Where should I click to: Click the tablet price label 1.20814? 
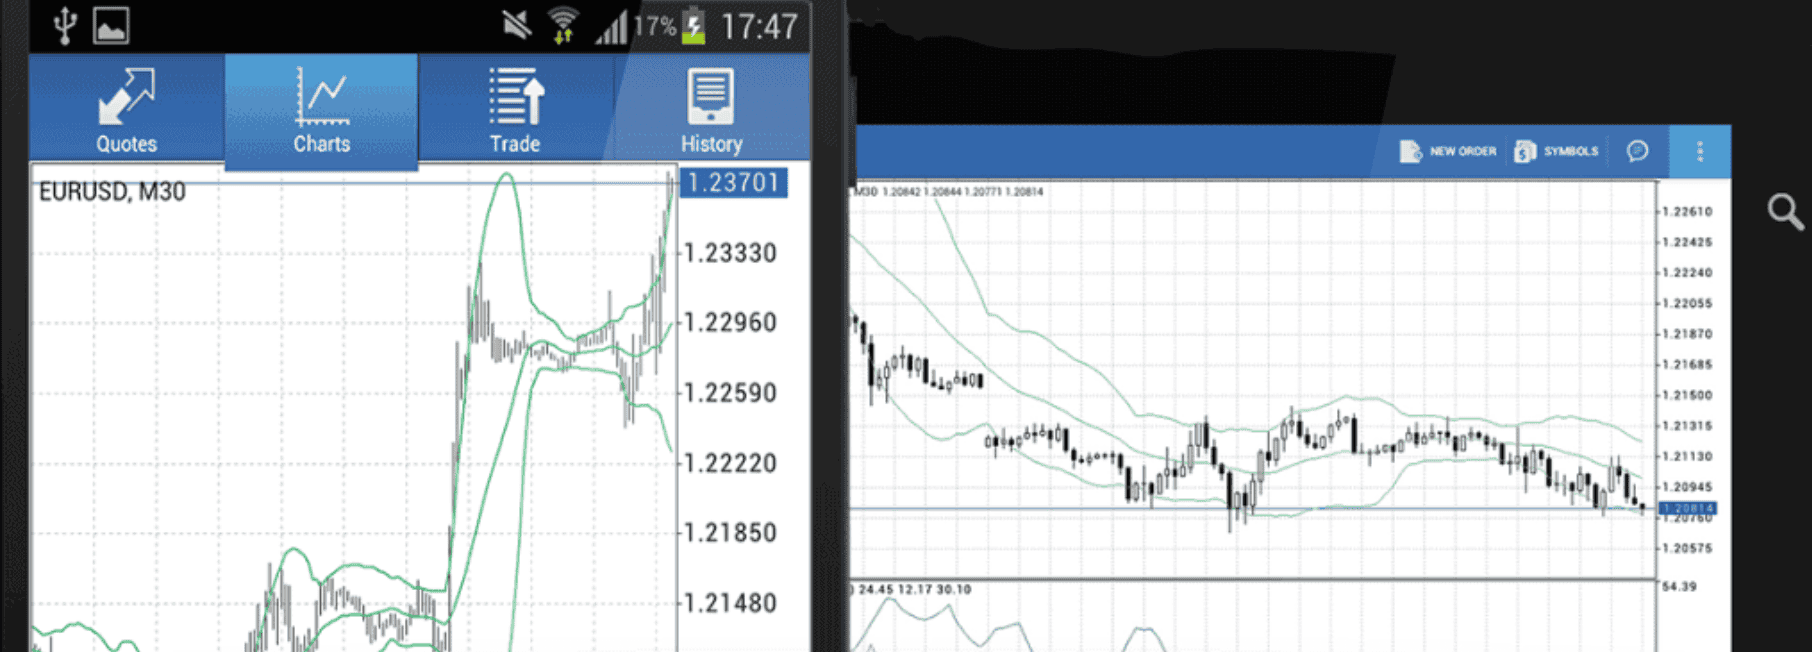click(1688, 509)
